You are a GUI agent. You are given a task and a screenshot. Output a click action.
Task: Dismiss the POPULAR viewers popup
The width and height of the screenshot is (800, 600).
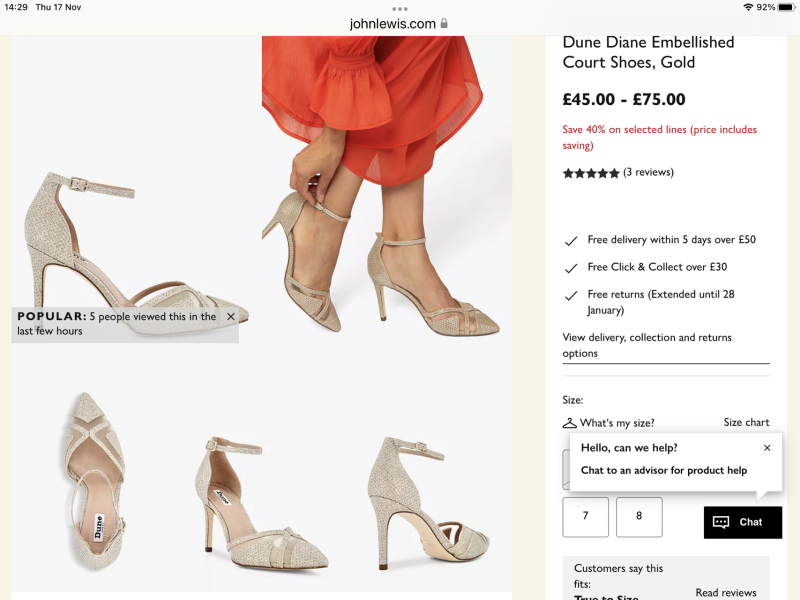(x=230, y=317)
